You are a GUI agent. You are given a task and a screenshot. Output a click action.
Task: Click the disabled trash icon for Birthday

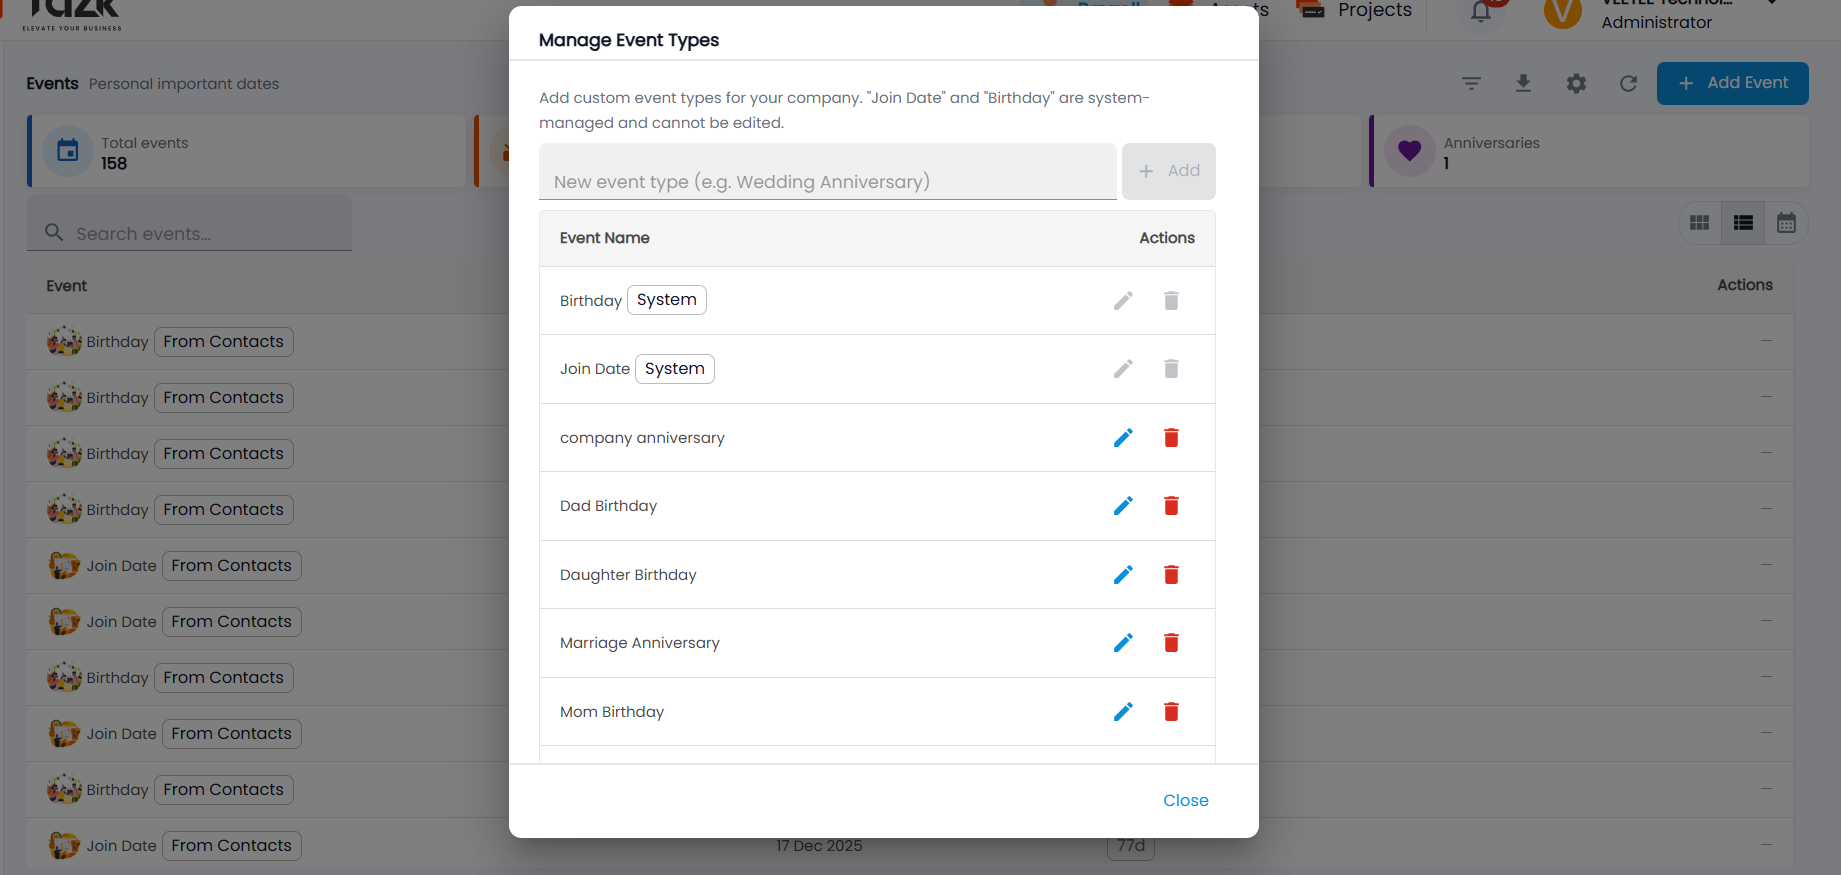click(x=1171, y=301)
